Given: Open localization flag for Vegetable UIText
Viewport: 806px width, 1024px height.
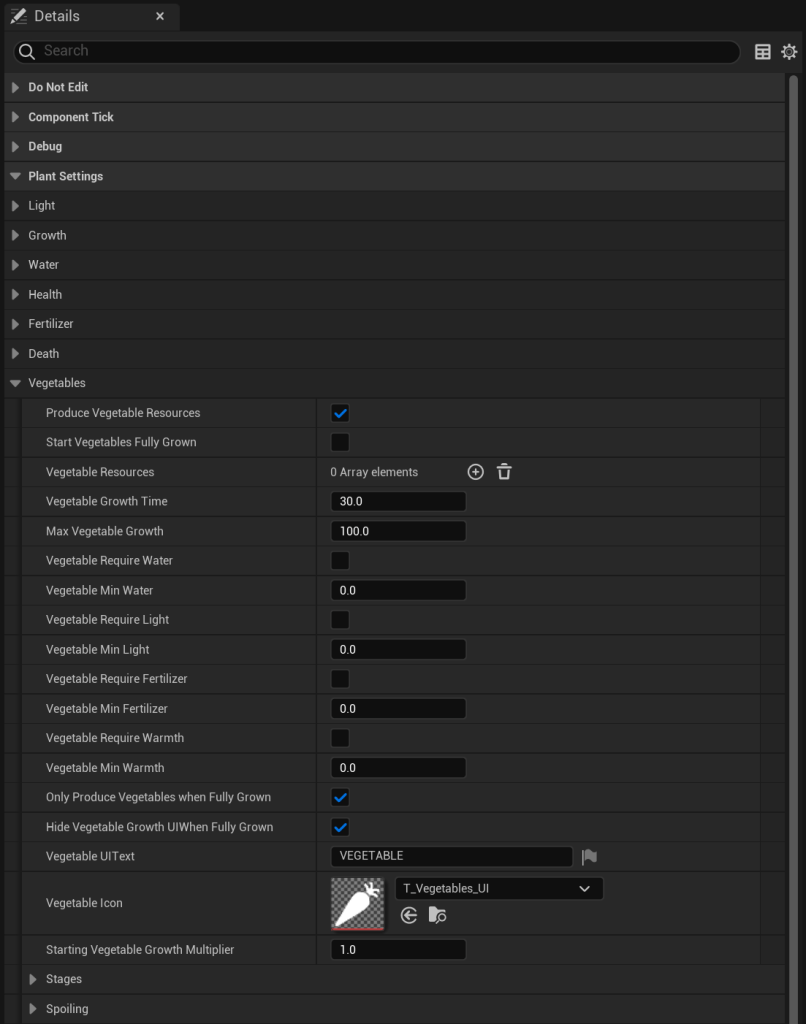Looking at the screenshot, I should pyautogui.click(x=589, y=856).
